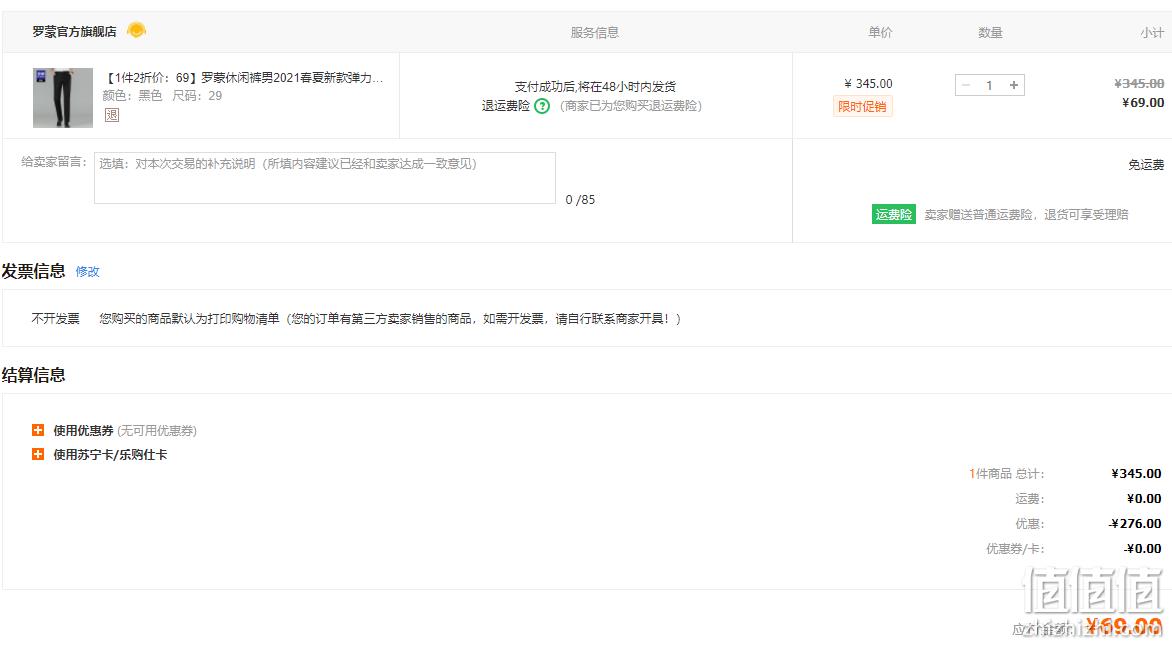This screenshot has height=646, width=1172.
Task: Click 修改 next to 发票信息
Action: click(x=87, y=271)
